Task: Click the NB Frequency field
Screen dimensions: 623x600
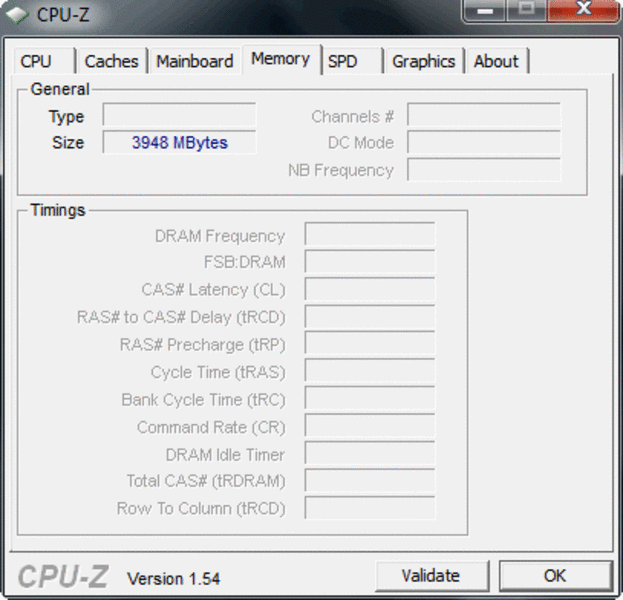Action: pos(484,170)
